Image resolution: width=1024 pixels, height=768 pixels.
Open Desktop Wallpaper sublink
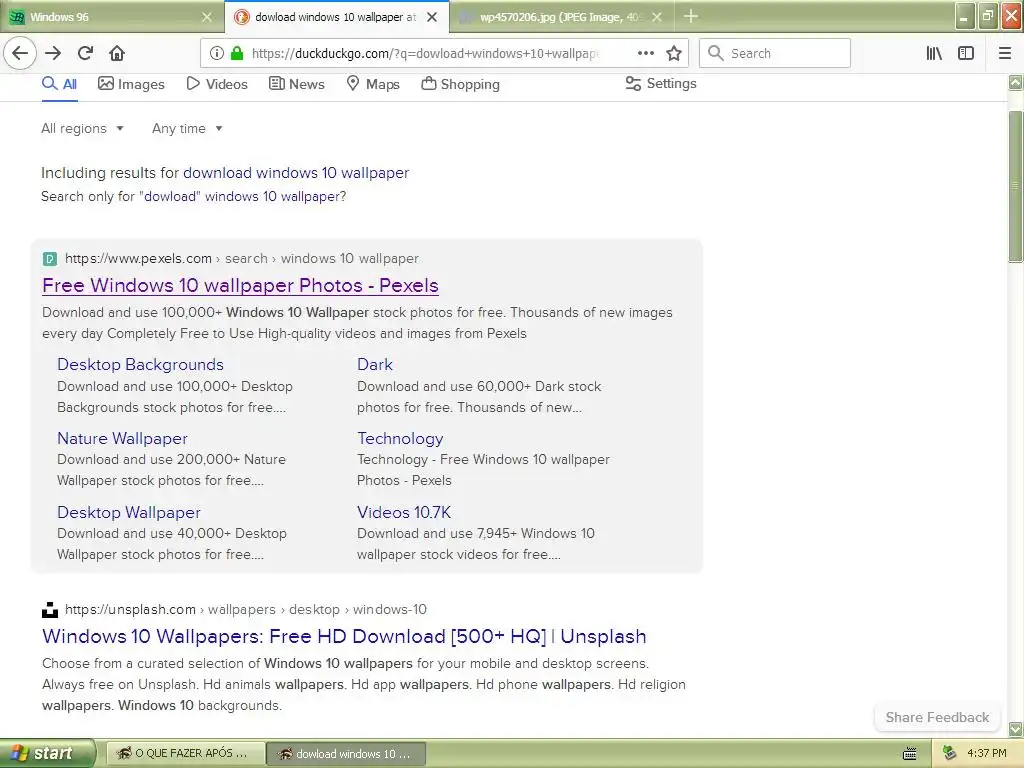point(129,513)
